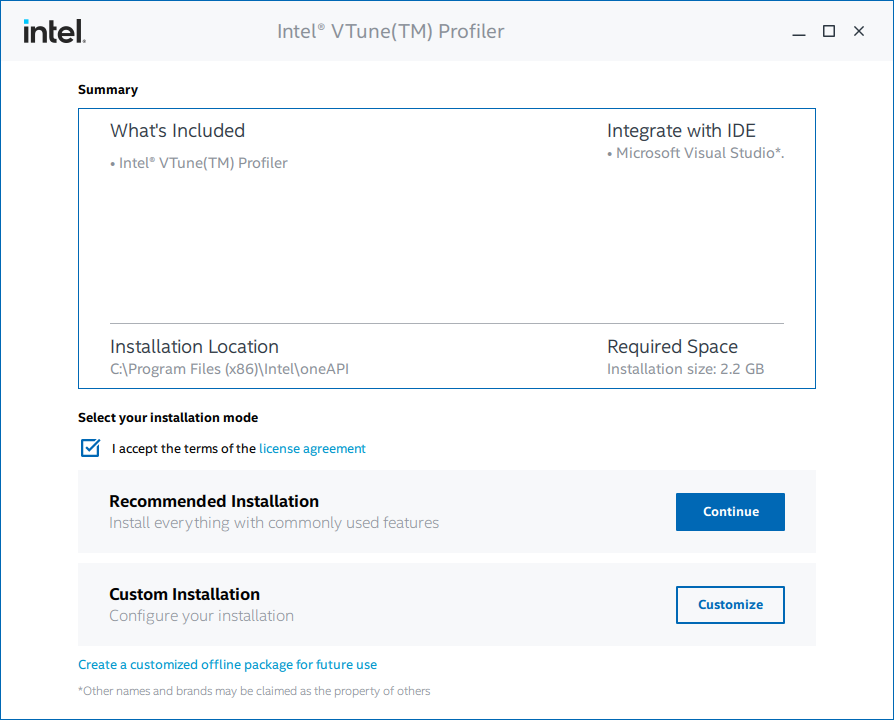Close the VTune Profiler installer

(x=858, y=31)
